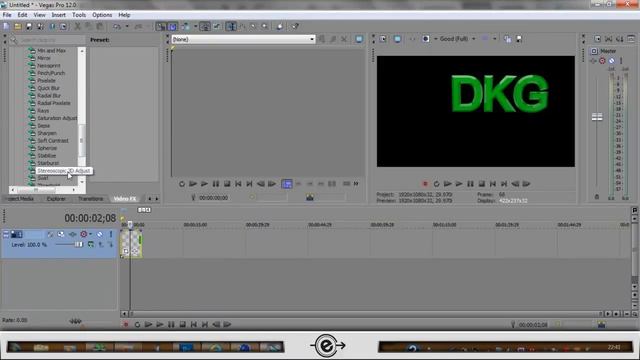
Task: Select the Soft Contrast effect
Action: tap(53, 140)
